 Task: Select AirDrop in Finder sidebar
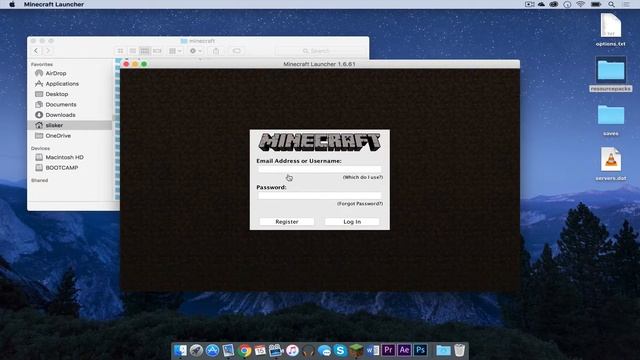point(56,73)
